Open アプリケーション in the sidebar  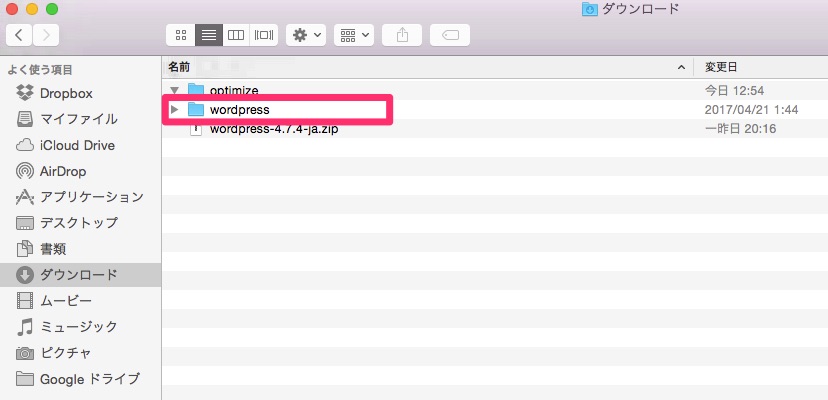pyautogui.click(x=80, y=197)
